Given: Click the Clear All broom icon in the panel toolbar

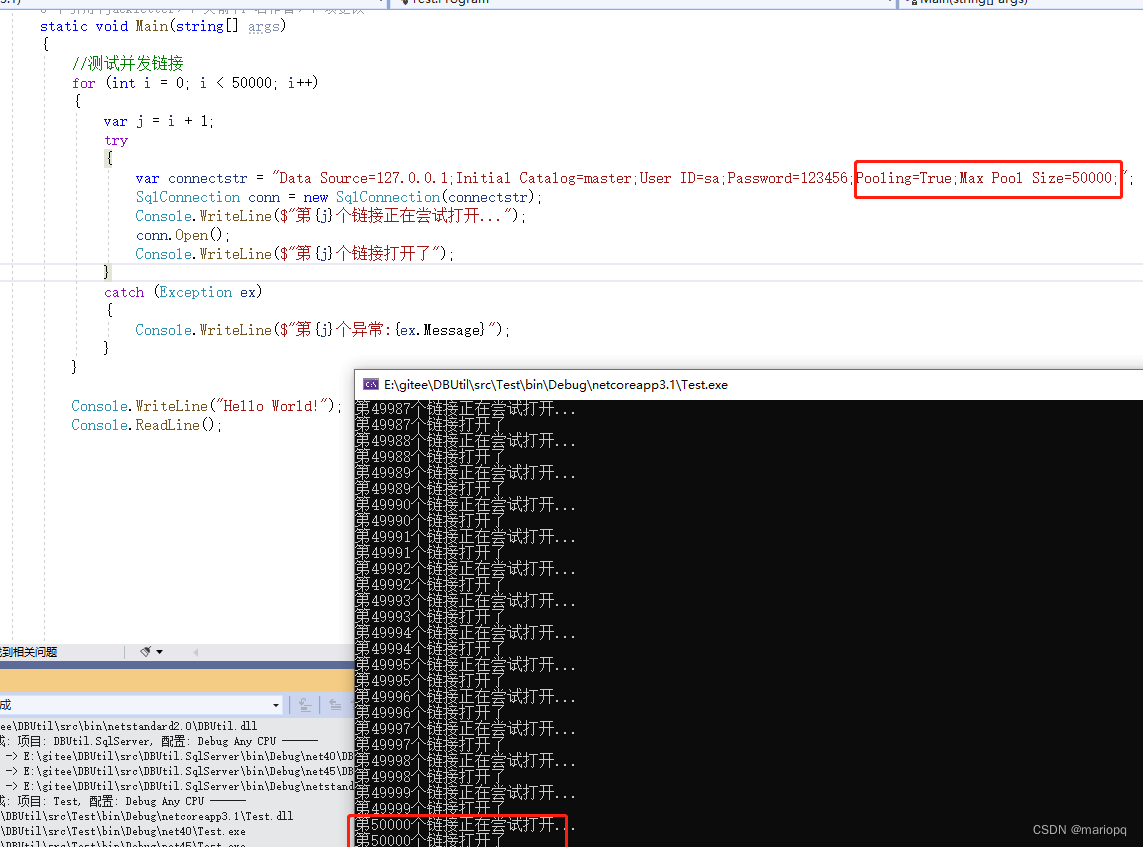Looking at the screenshot, I should click(145, 652).
